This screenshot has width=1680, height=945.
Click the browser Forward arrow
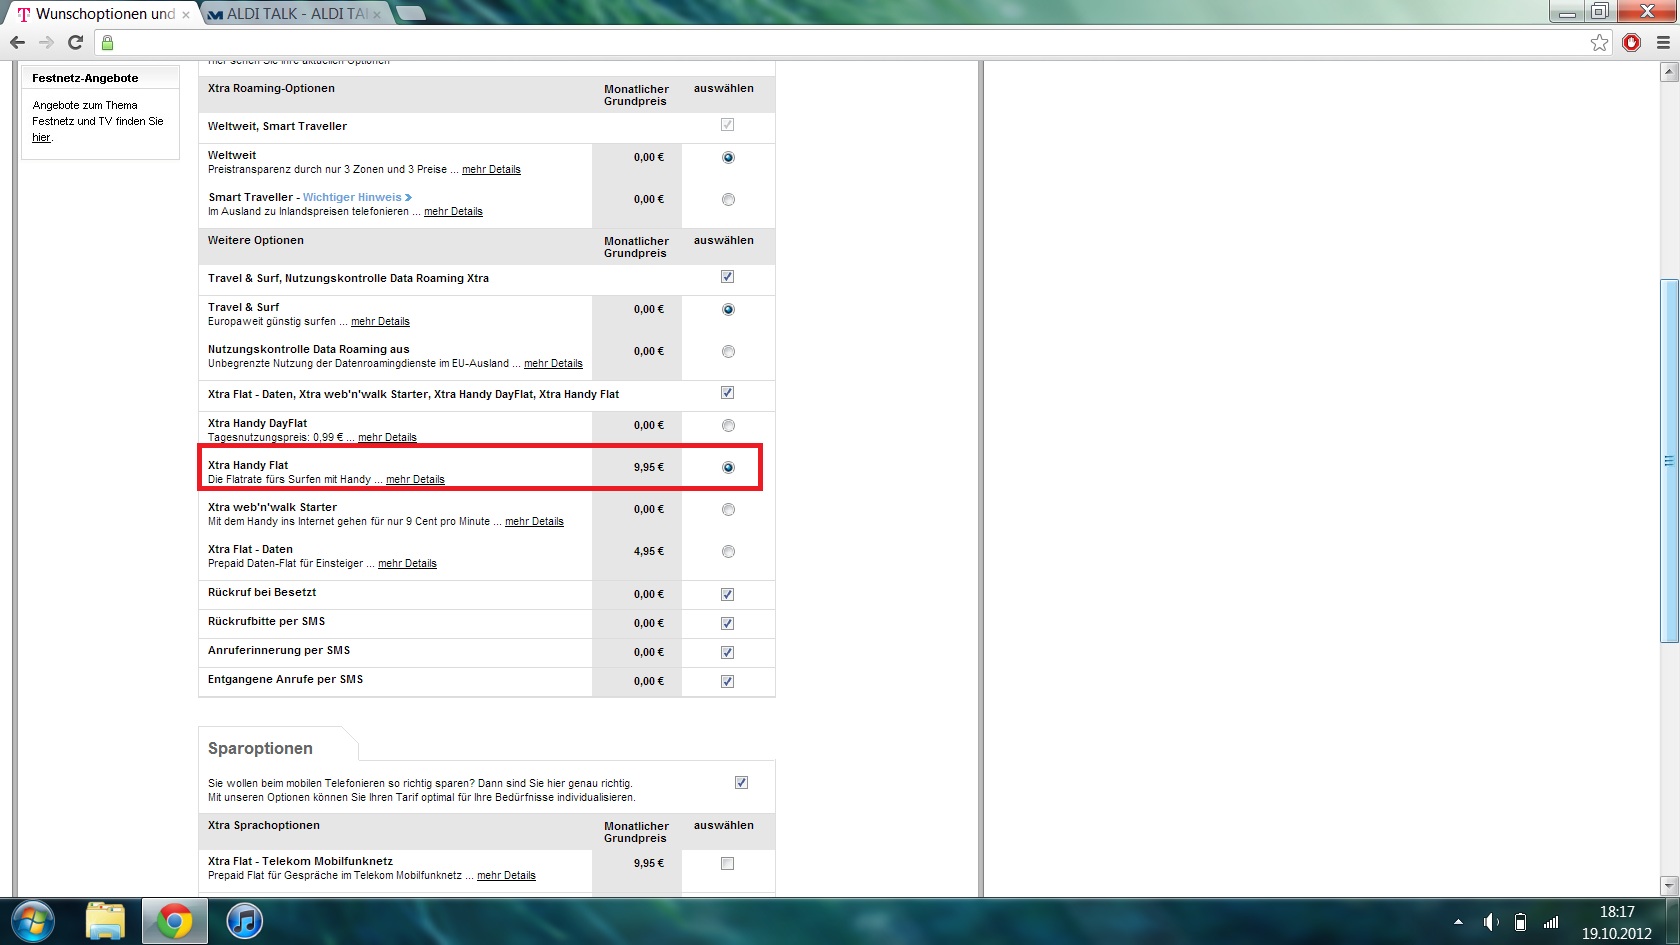click(x=46, y=42)
